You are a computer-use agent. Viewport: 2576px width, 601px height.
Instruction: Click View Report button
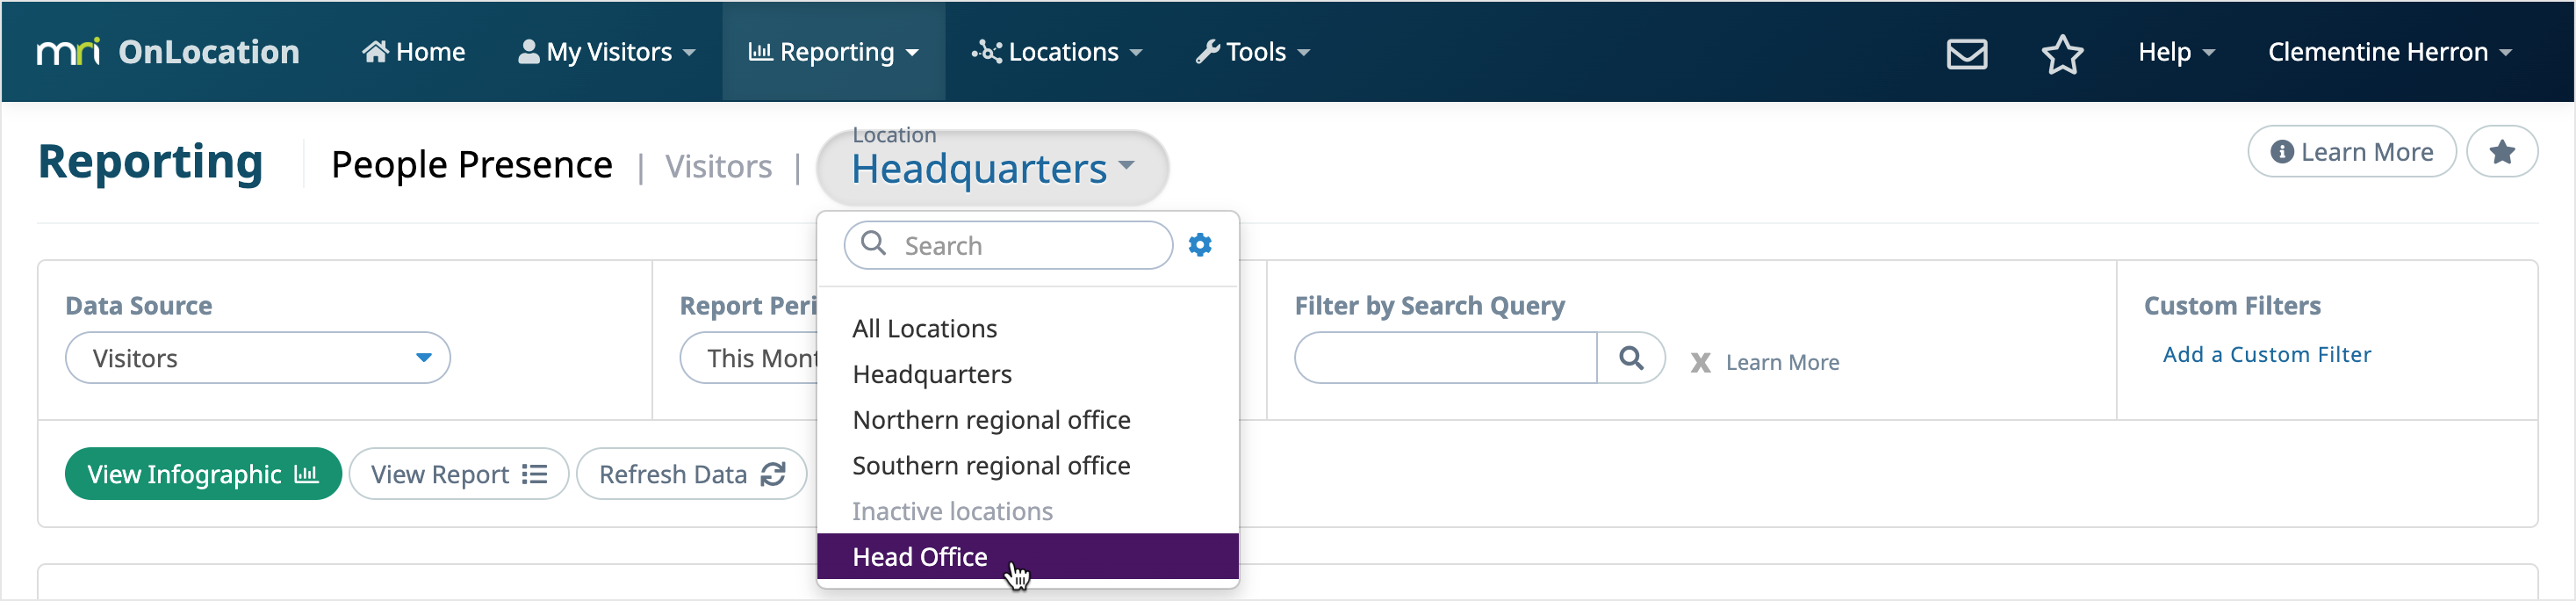coord(459,474)
